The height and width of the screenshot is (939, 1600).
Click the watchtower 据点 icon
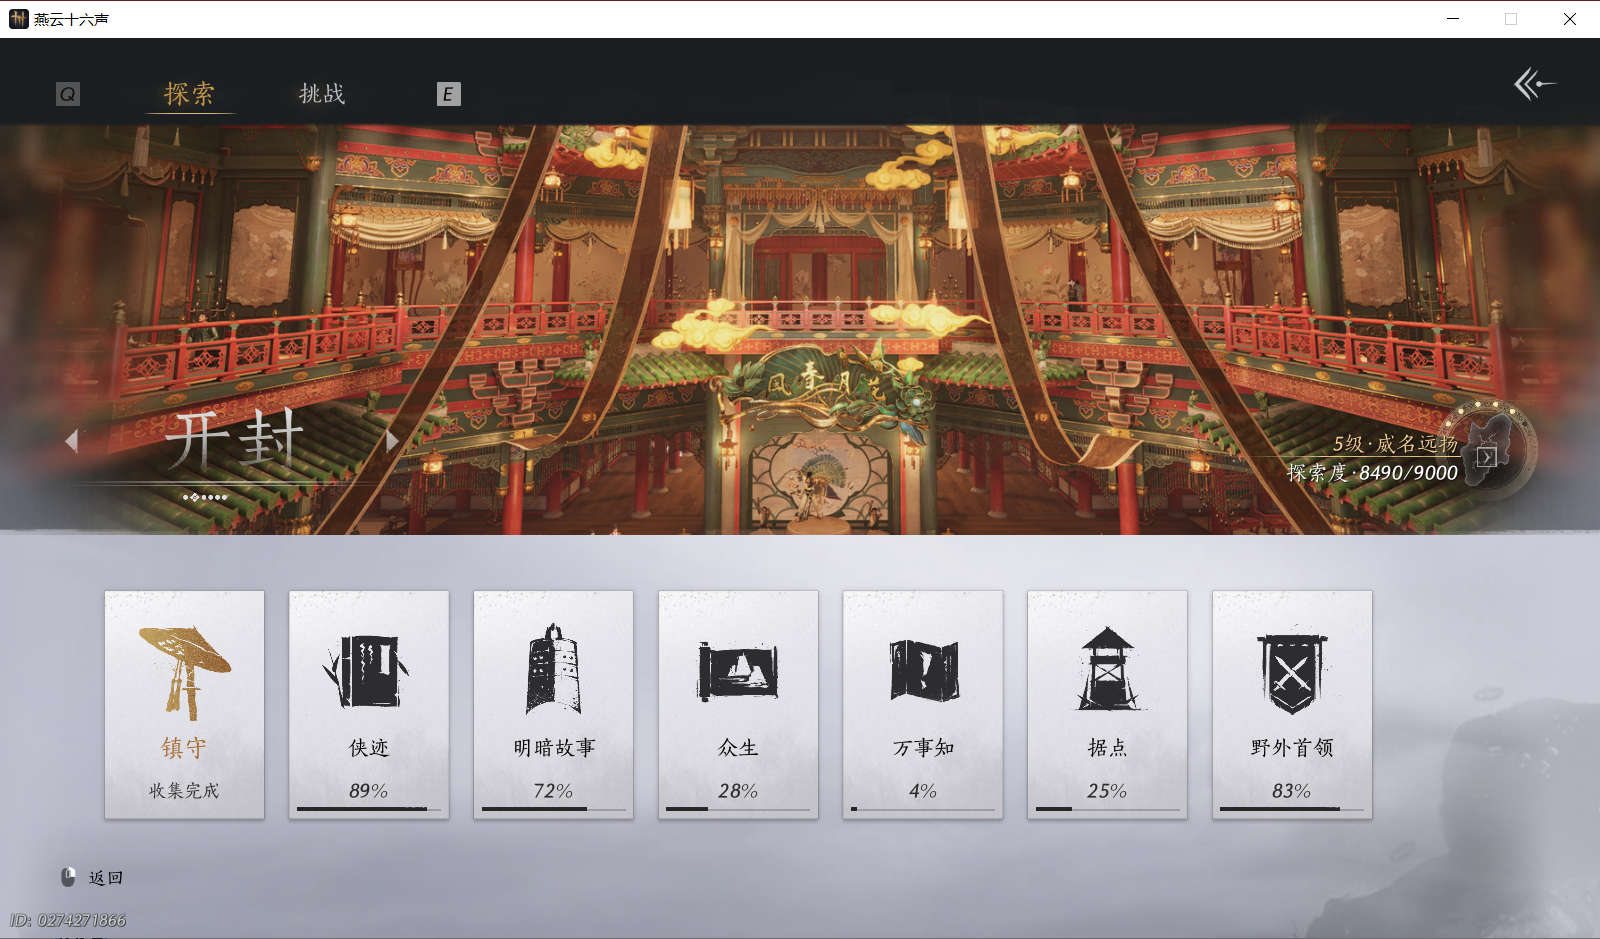coord(1108,669)
